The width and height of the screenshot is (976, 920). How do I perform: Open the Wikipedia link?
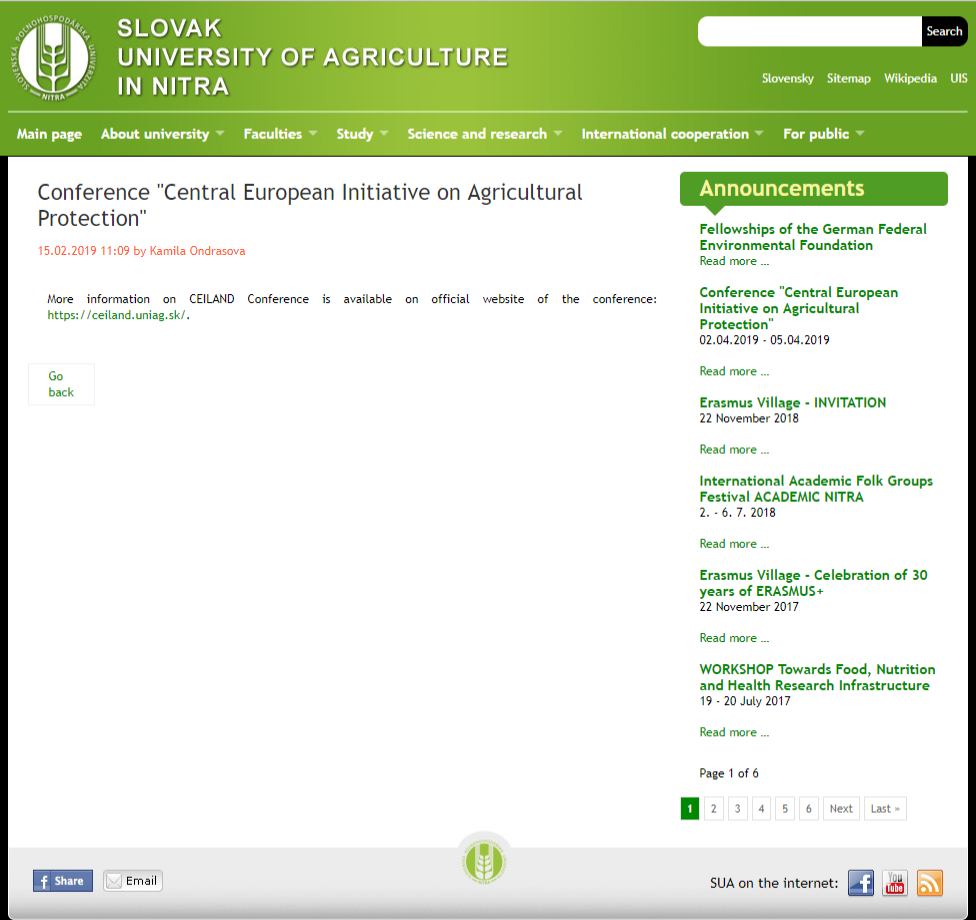[x=910, y=78]
